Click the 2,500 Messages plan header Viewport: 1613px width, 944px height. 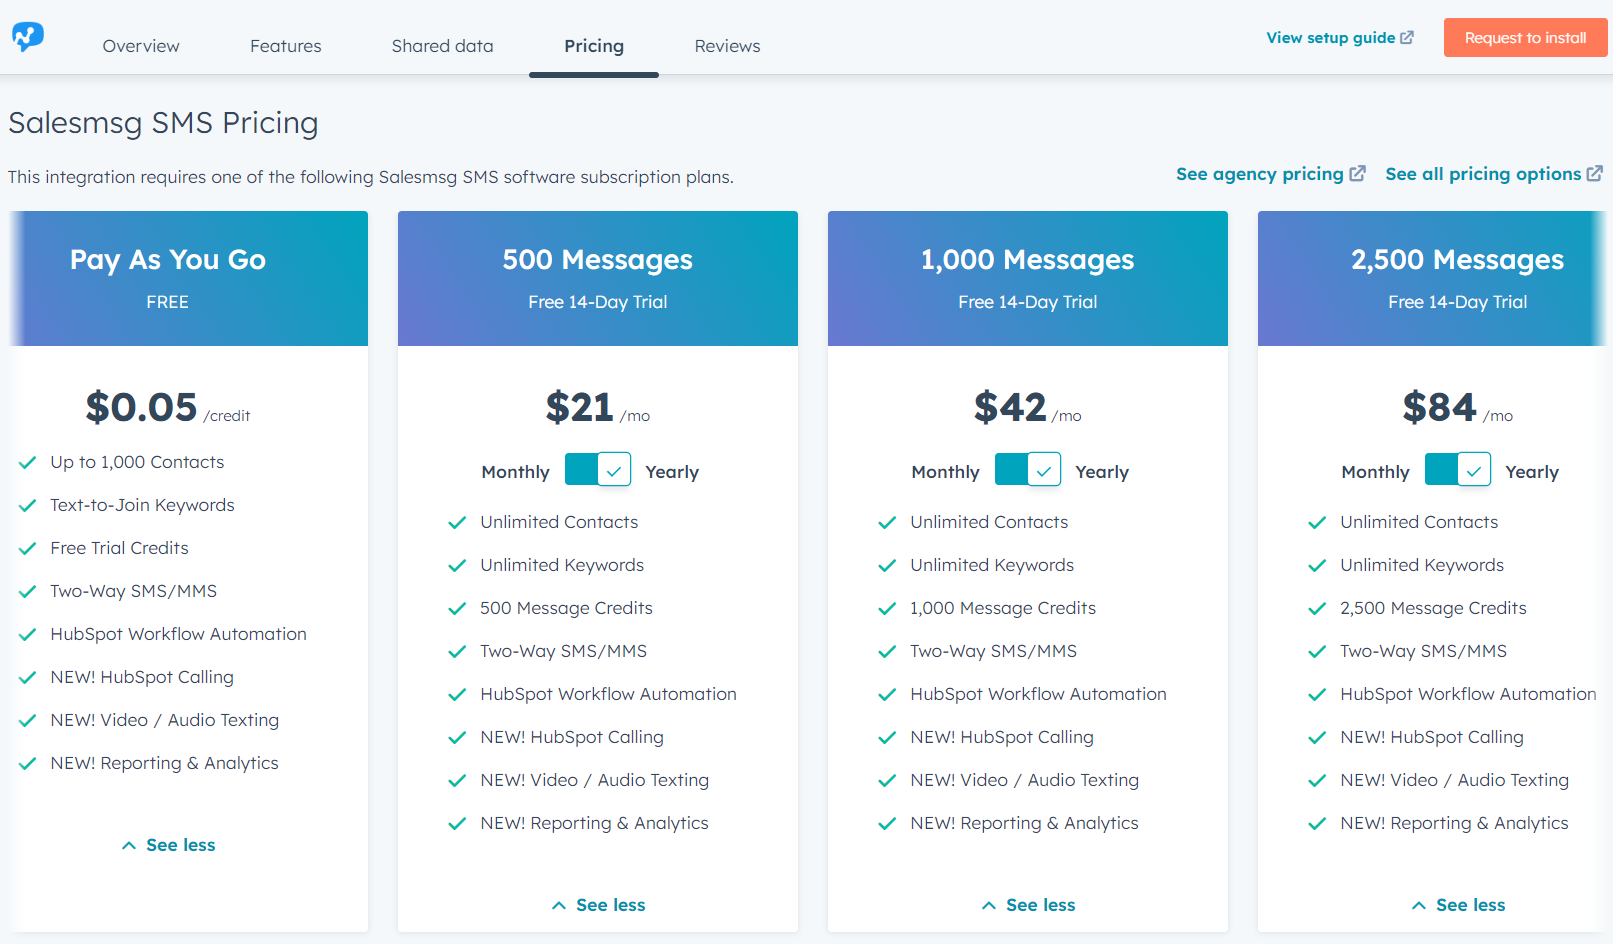1432,278
